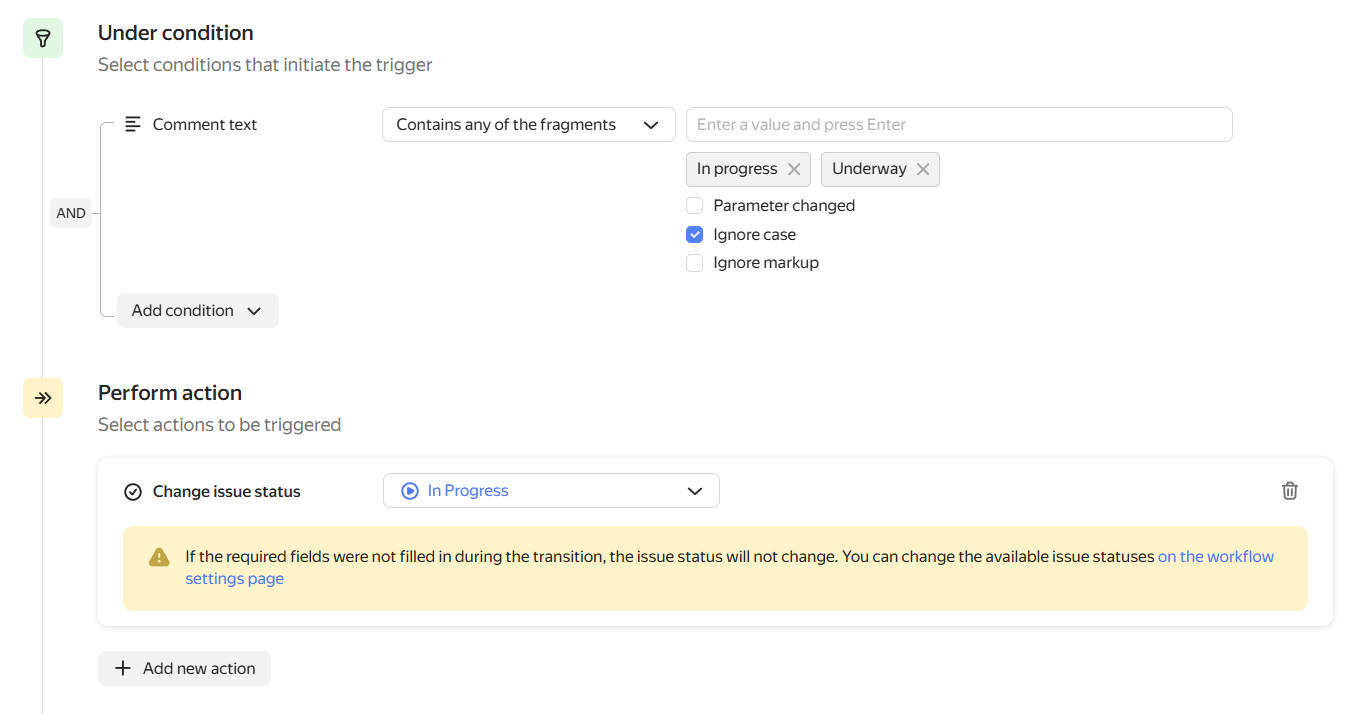Viewport: 1357px width, 714px height.
Task: Focus the 'Enter a value and press Enter' field
Action: pyautogui.click(x=958, y=125)
